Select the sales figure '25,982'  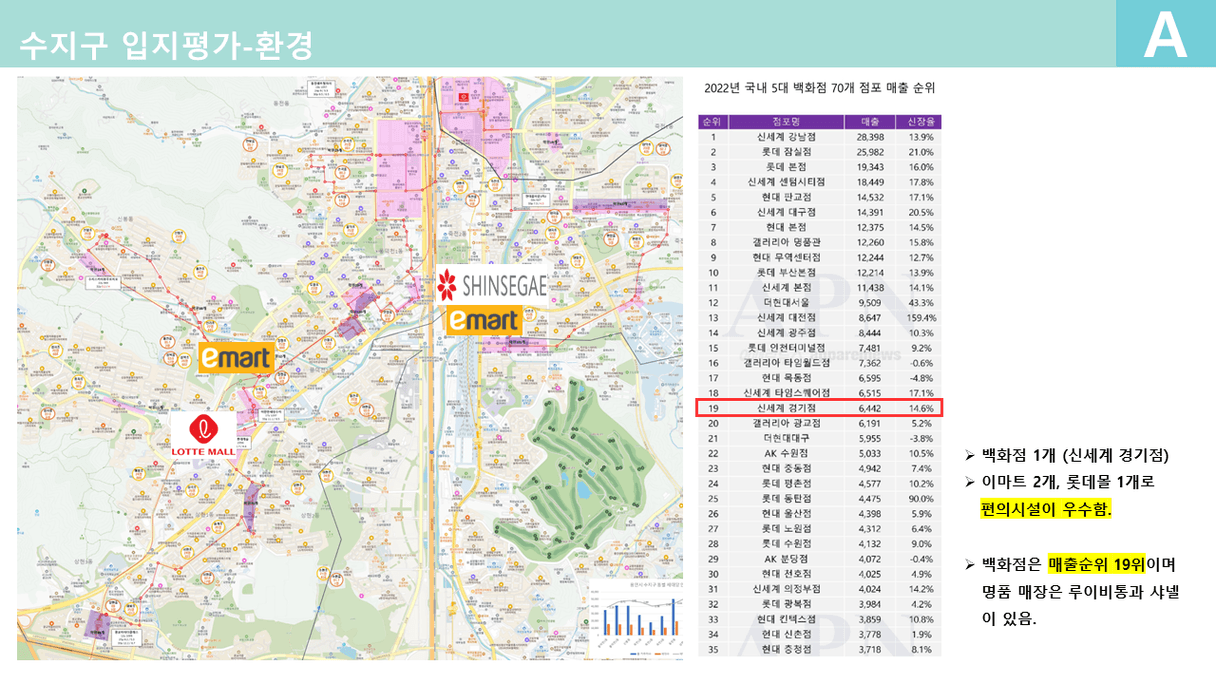click(871, 152)
